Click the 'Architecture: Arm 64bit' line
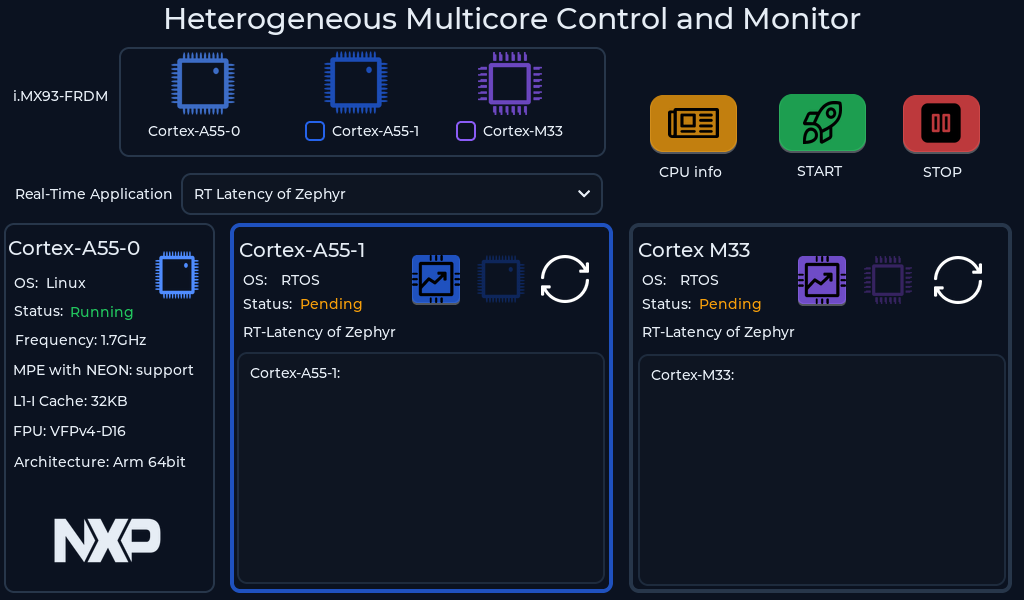The image size is (1024, 600). pos(99,462)
